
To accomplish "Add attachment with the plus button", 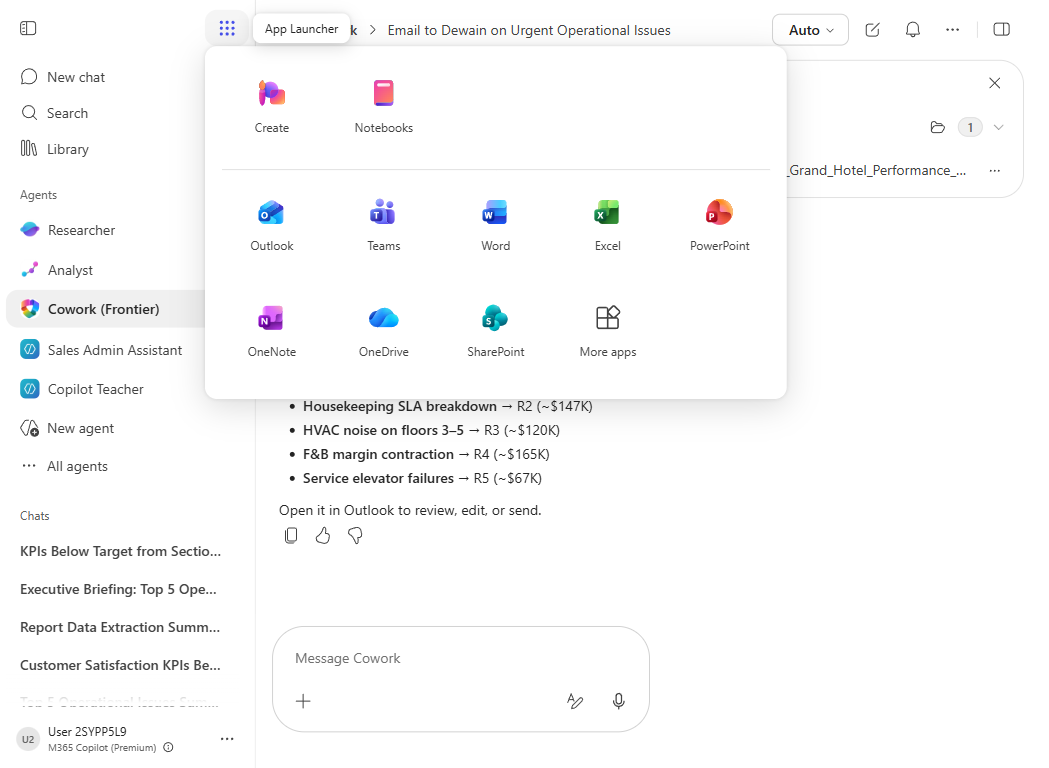I will point(303,701).
